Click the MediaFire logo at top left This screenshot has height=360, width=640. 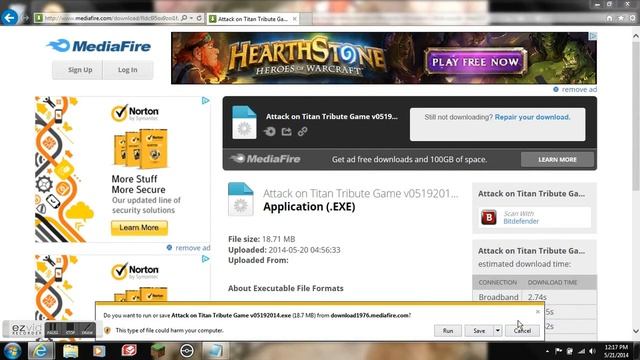pos(99,46)
